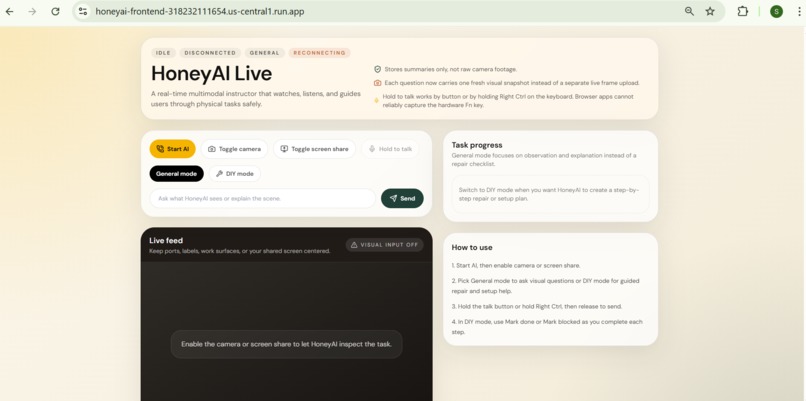Click the DISCONNECTED status chip
The image size is (806, 401).
(210, 53)
